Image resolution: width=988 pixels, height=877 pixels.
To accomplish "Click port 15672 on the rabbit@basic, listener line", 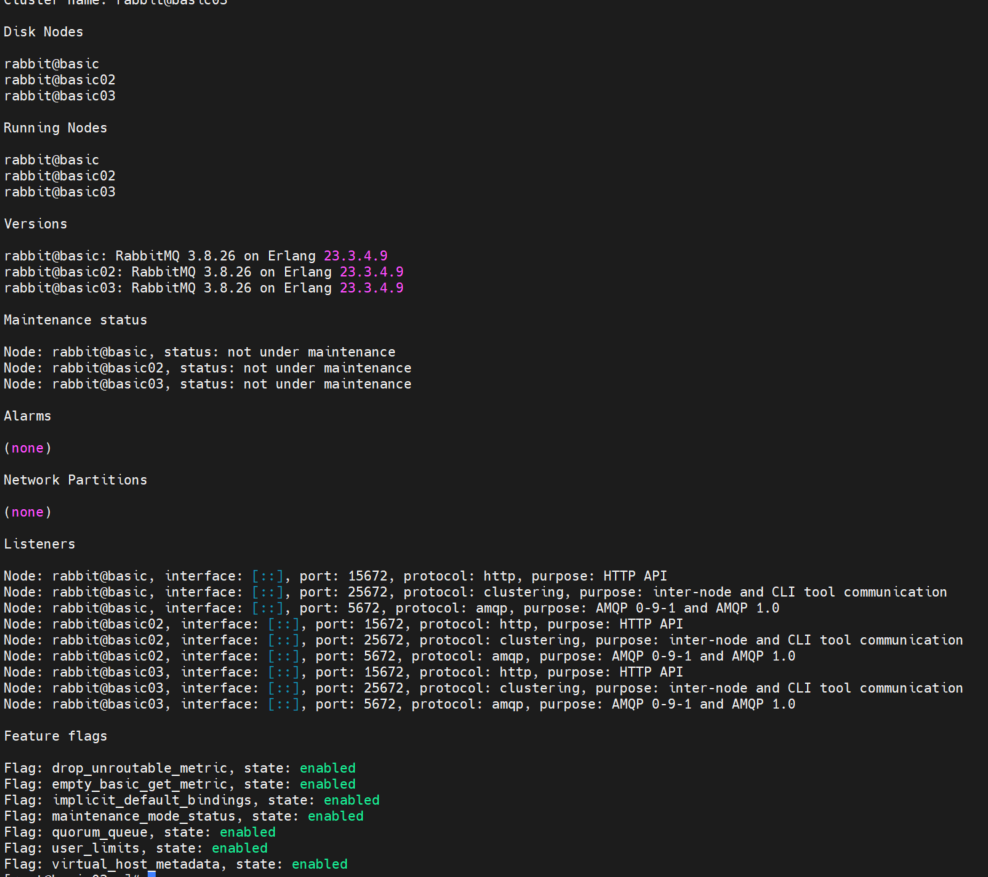I will pyautogui.click(x=367, y=576).
